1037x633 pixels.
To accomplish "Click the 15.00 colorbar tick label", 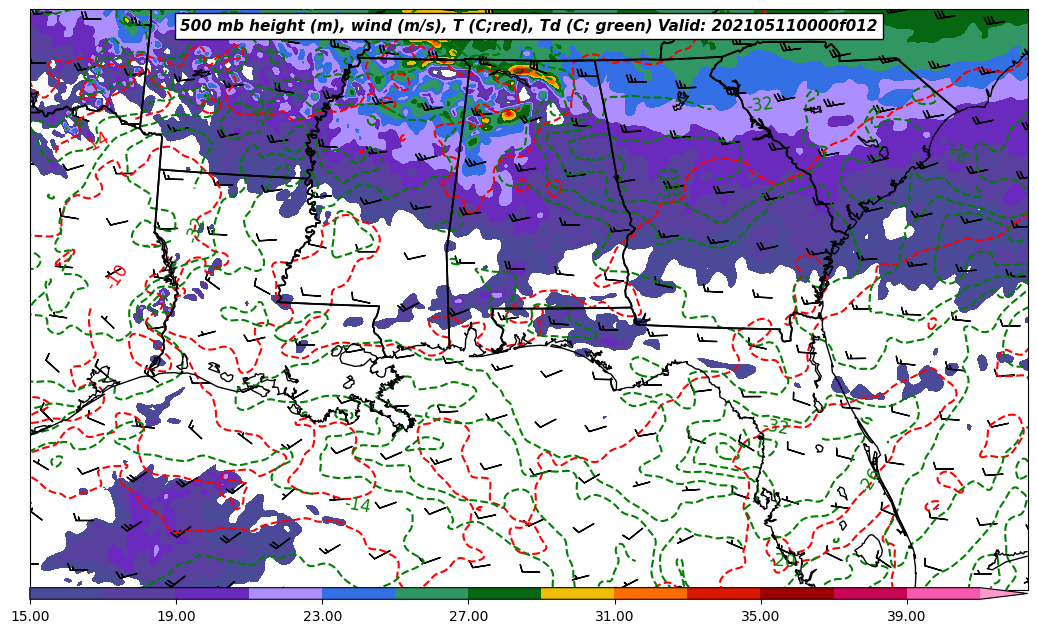I will coord(30,616).
